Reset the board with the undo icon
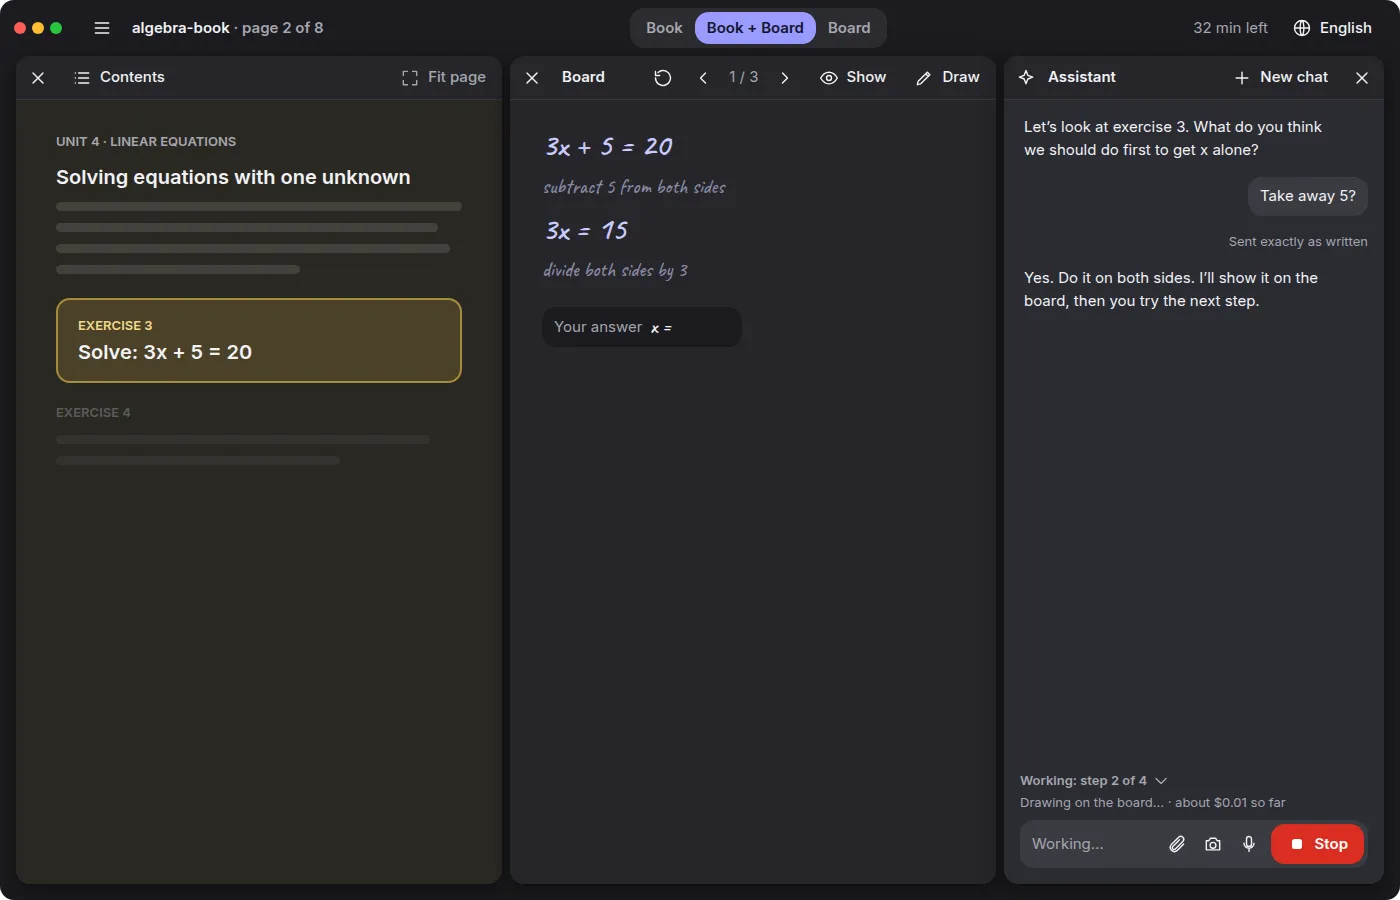1400x900 pixels. click(663, 78)
